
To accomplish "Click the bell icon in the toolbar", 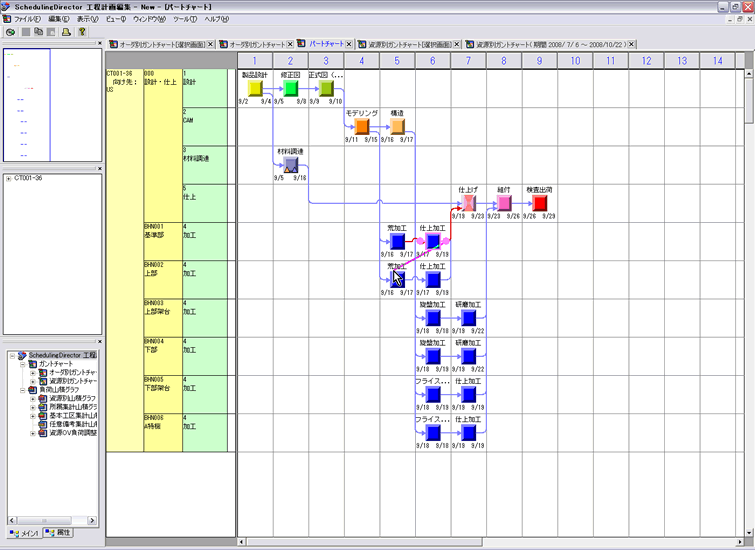I will coord(67,32).
